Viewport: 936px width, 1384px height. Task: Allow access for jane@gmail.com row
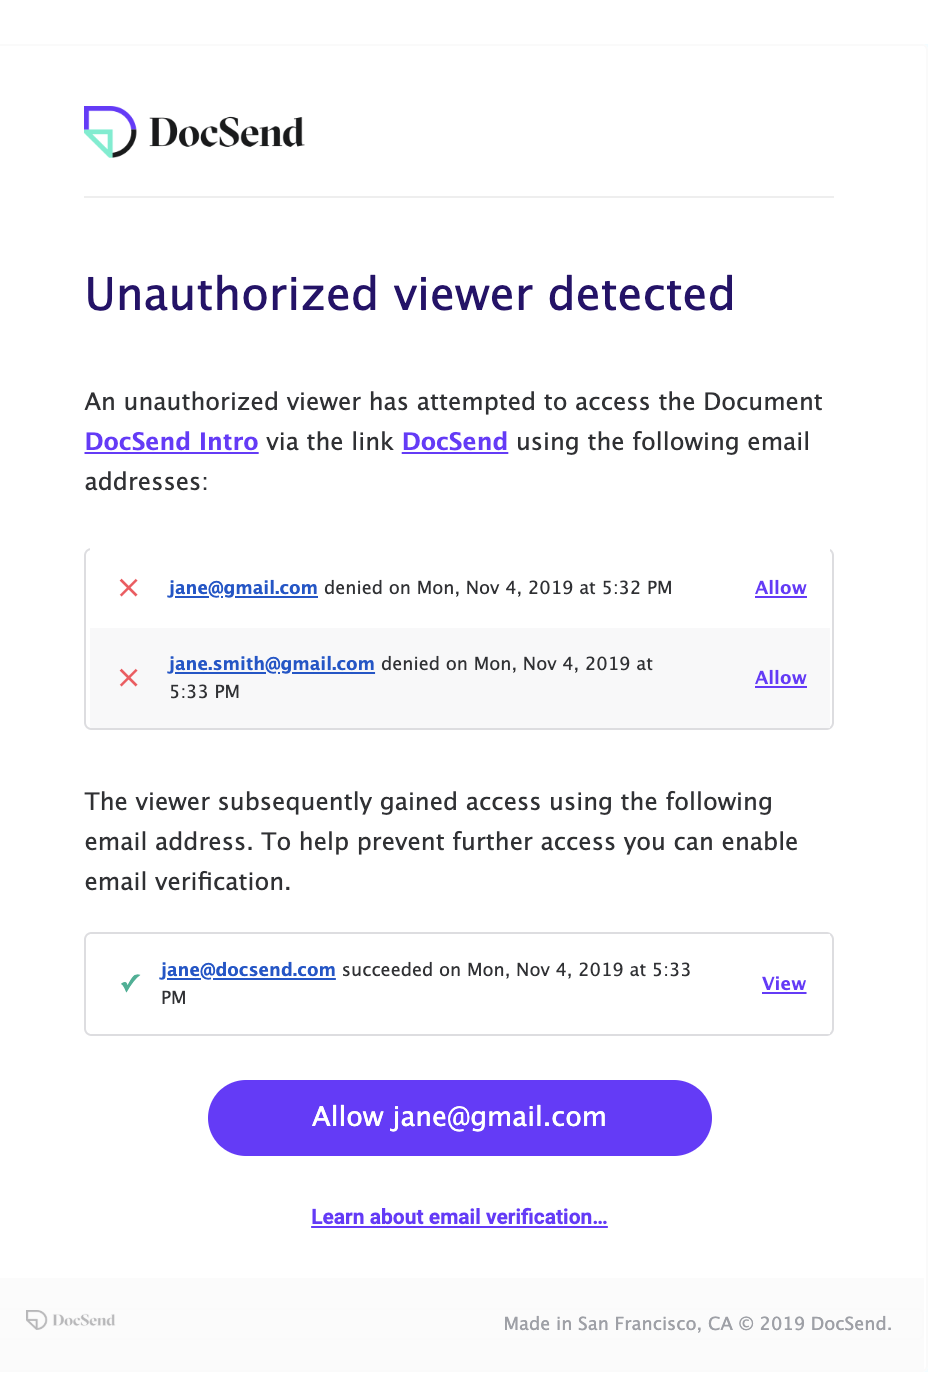[781, 588]
